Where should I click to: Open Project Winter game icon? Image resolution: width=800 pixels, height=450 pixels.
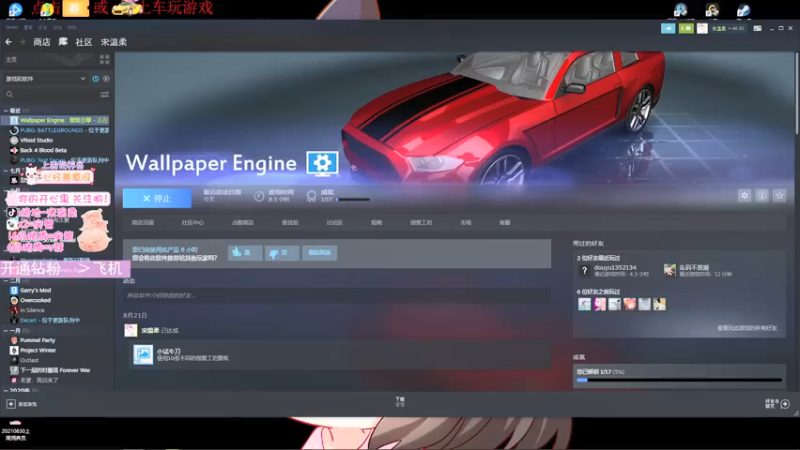pyautogui.click(x=14, y=351)
